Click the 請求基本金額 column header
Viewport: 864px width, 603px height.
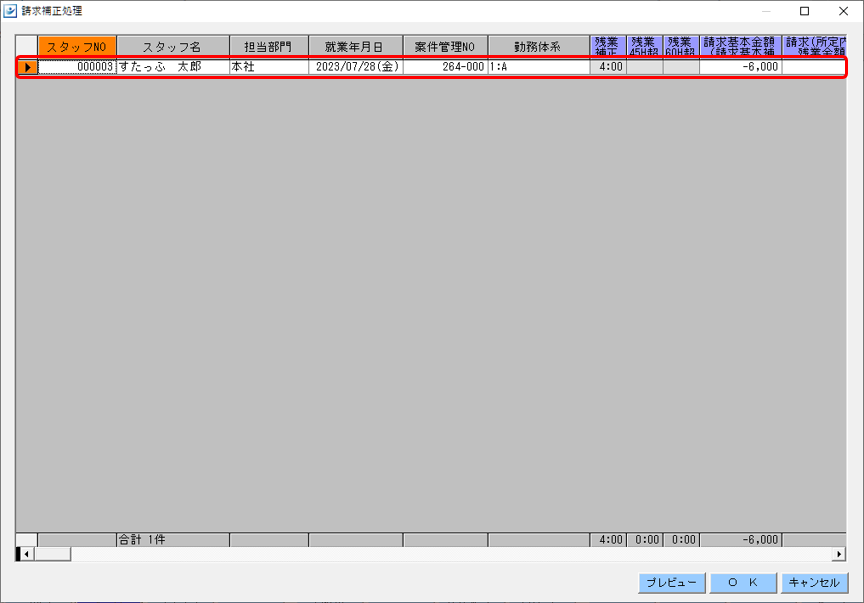click(x=741, y=47)
